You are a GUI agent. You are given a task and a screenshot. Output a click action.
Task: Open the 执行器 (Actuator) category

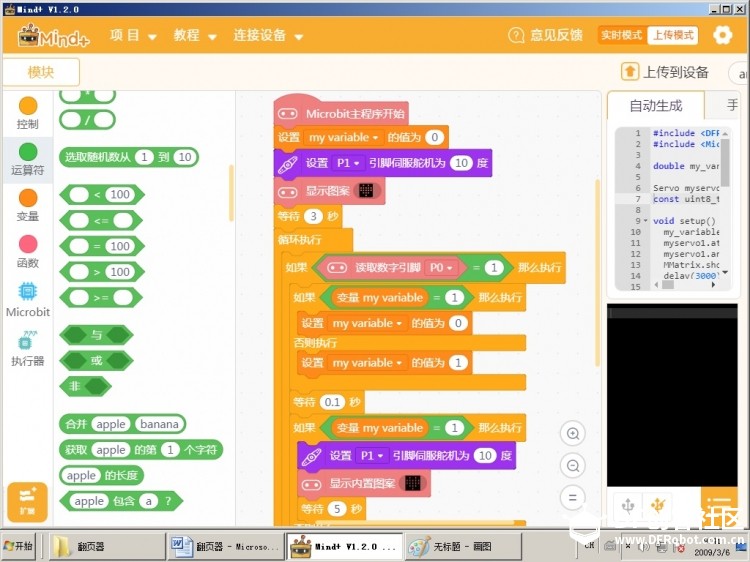(x=28, y=348)
